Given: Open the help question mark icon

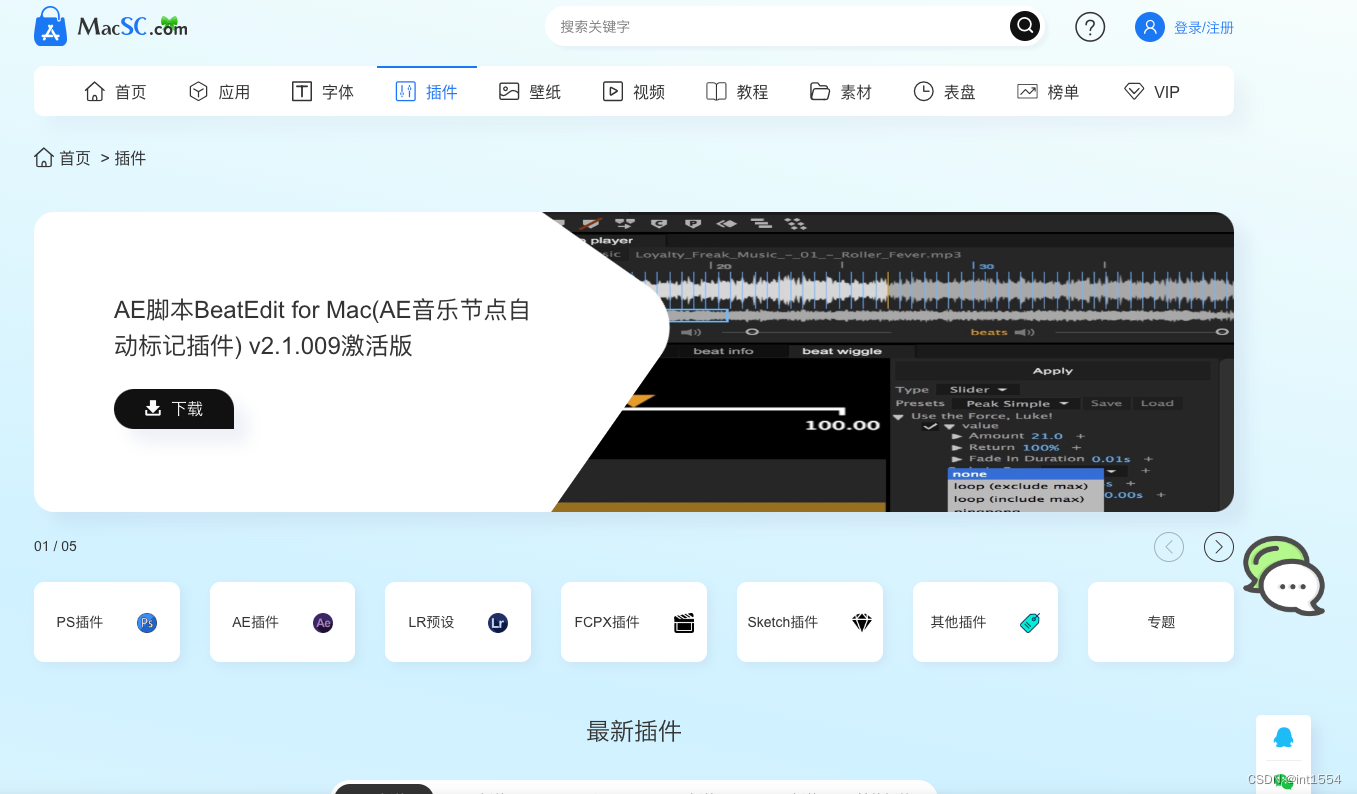Looking at the screenshot, I should (1090, 27).
